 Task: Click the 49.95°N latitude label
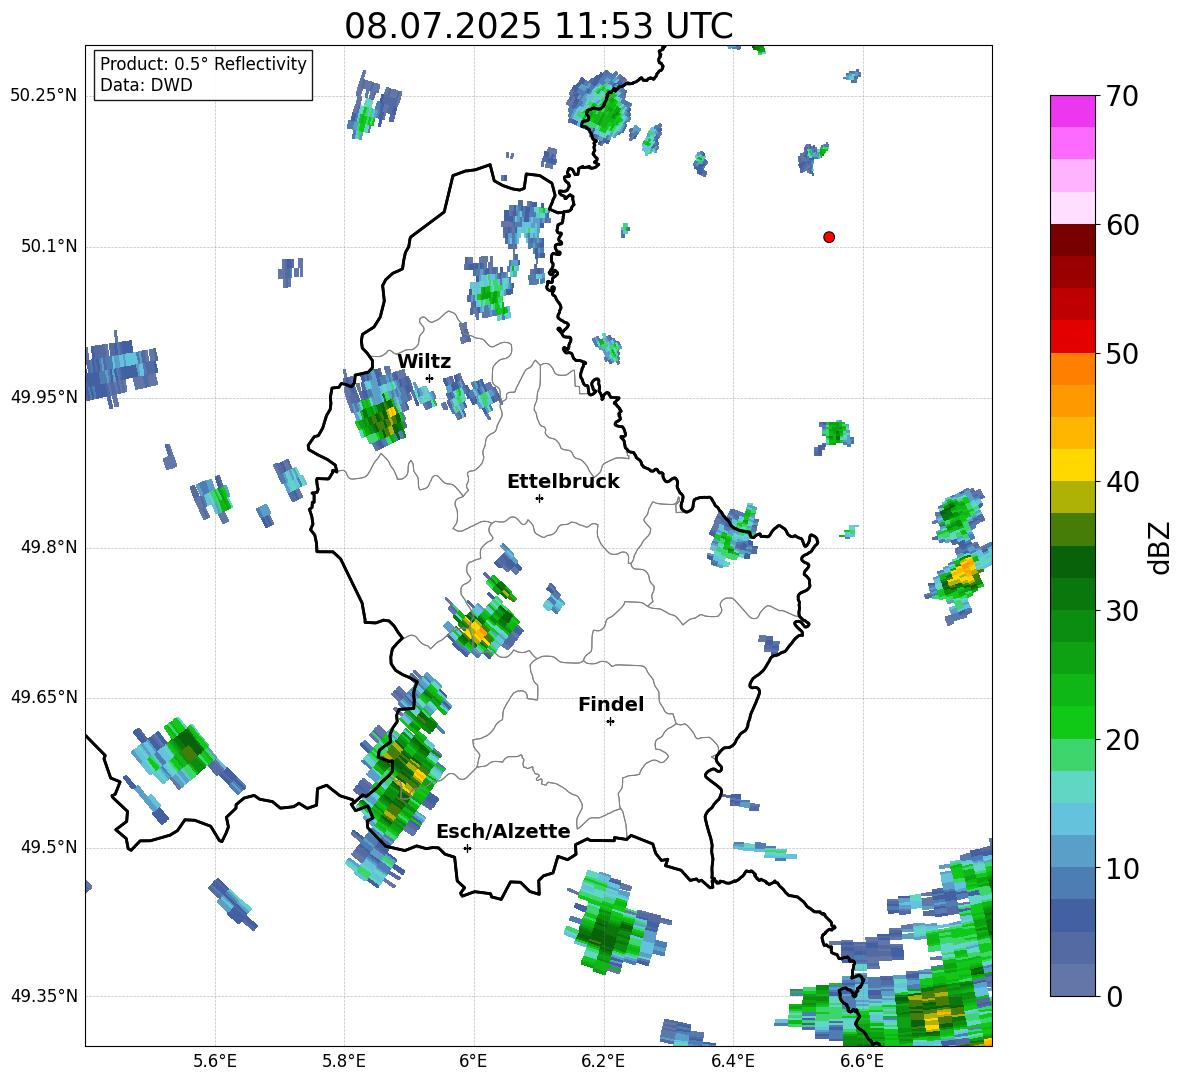click(x=44, y=397)
